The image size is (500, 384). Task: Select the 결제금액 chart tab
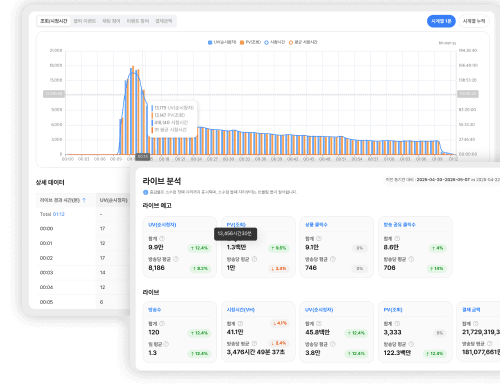pyautogui.click(x=164, y=21)
